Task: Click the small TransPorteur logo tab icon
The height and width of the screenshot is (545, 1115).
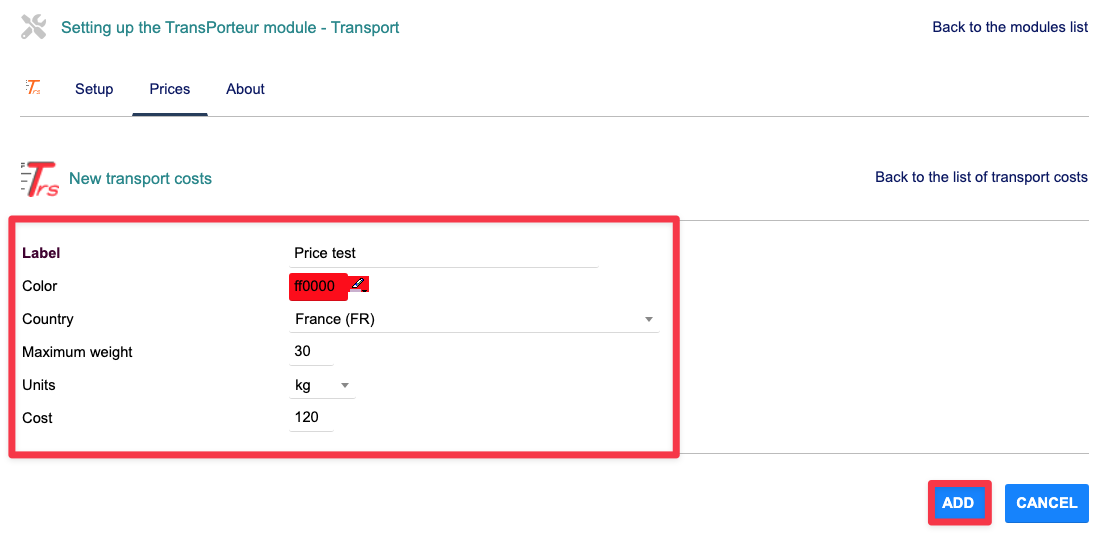Action: (33, 88)
